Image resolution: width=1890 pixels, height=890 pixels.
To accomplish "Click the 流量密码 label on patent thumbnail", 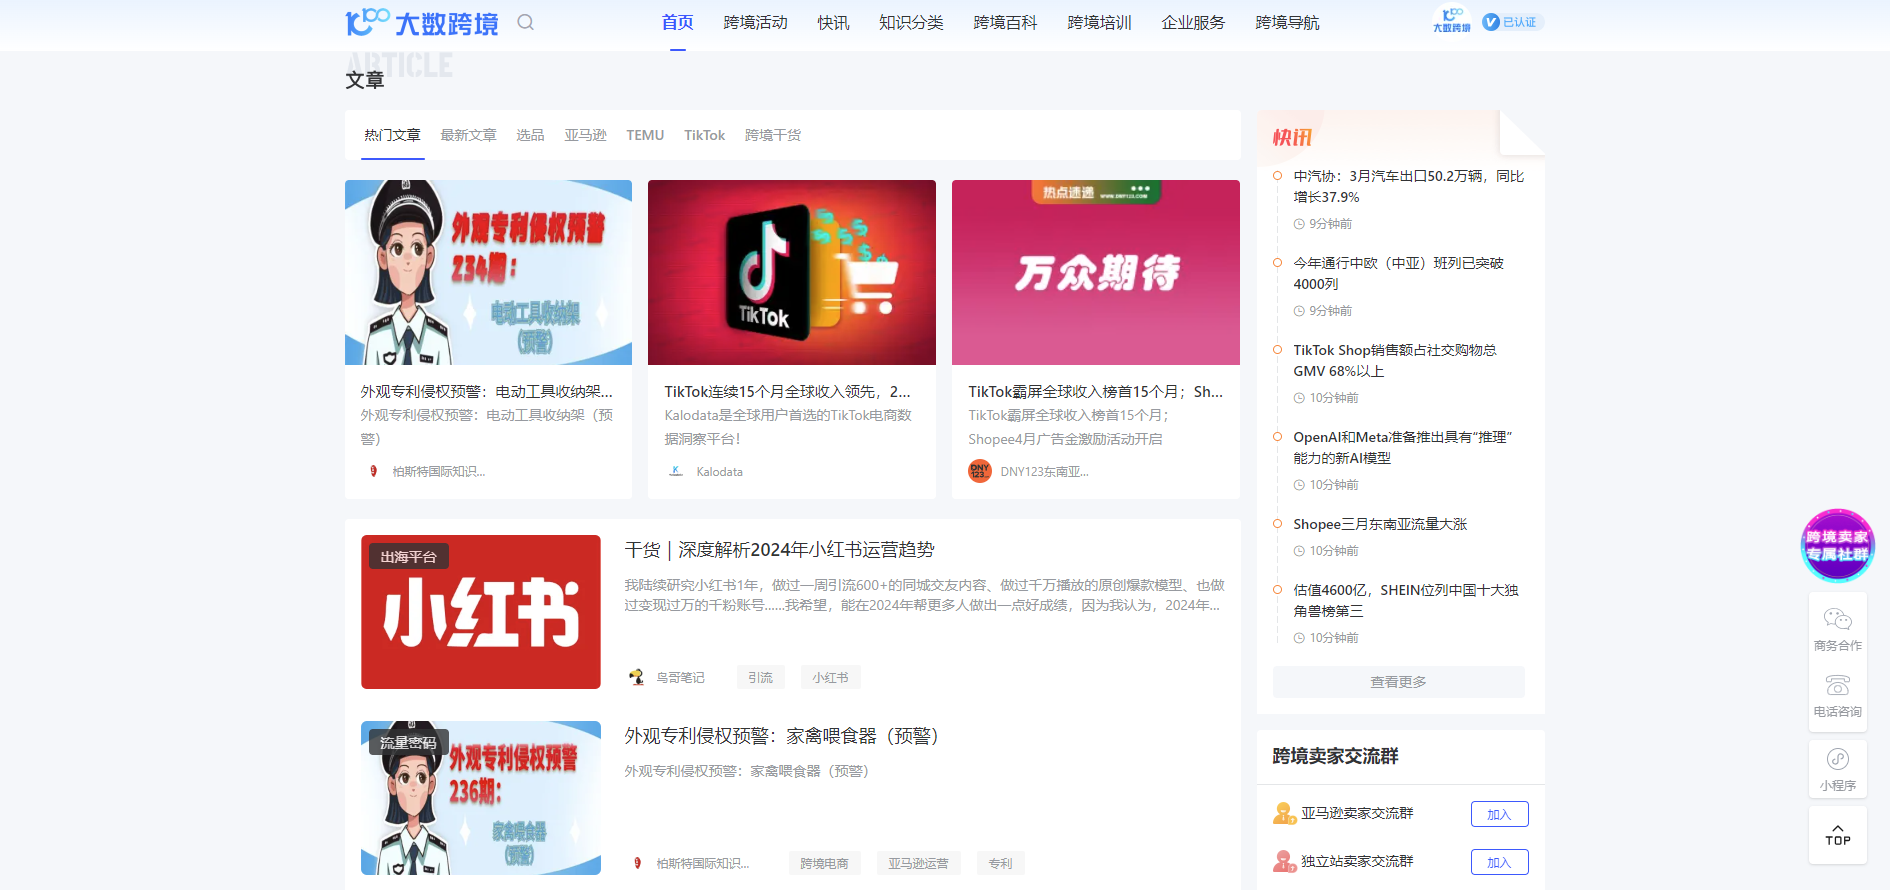I will tap(408, 743).
